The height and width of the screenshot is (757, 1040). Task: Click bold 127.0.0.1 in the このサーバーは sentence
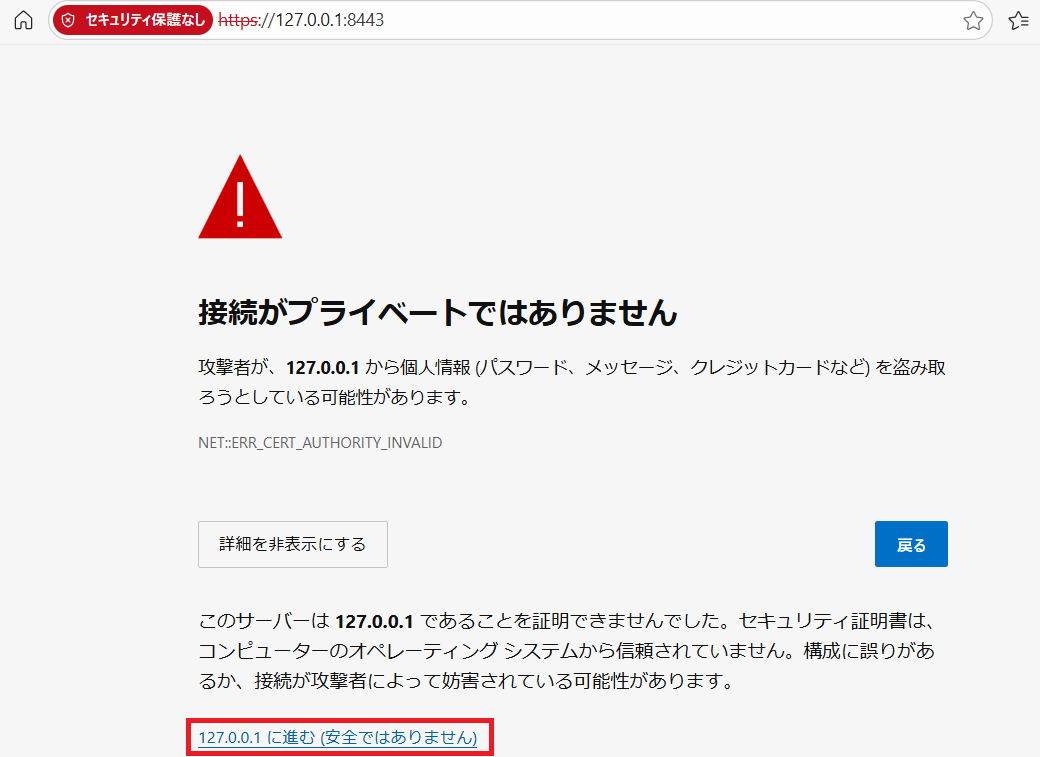[374, 621]
